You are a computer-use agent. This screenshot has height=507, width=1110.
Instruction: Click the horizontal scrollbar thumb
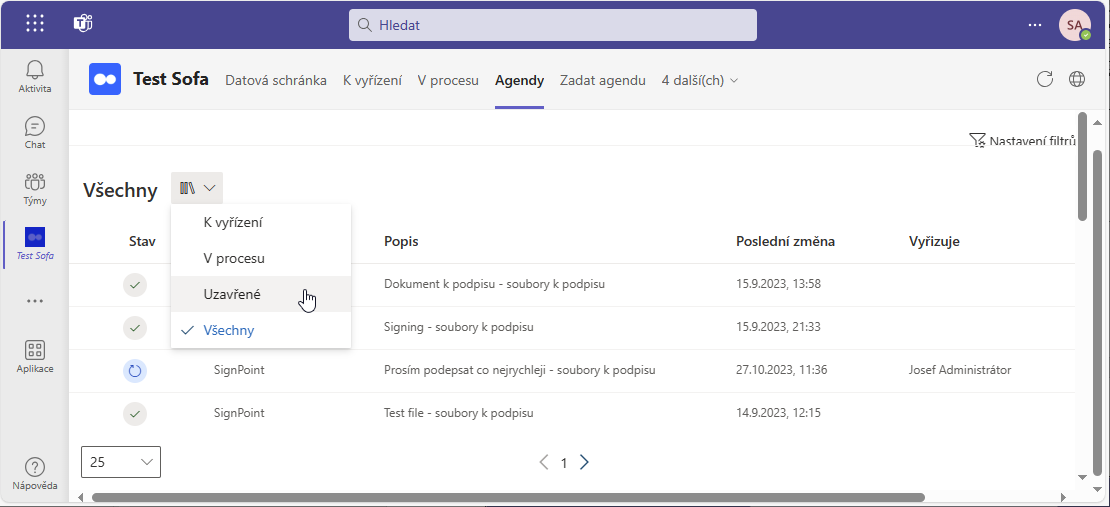point(508,498)
